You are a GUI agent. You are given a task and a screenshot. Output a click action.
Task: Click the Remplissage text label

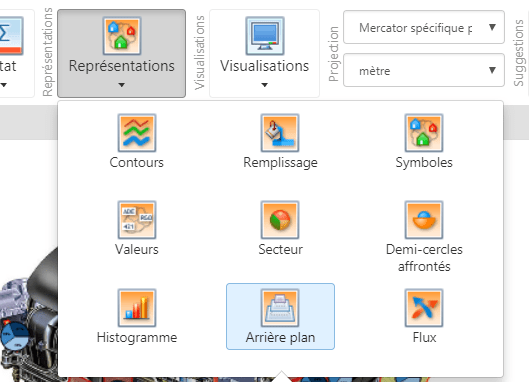click(x=280, y=163)
